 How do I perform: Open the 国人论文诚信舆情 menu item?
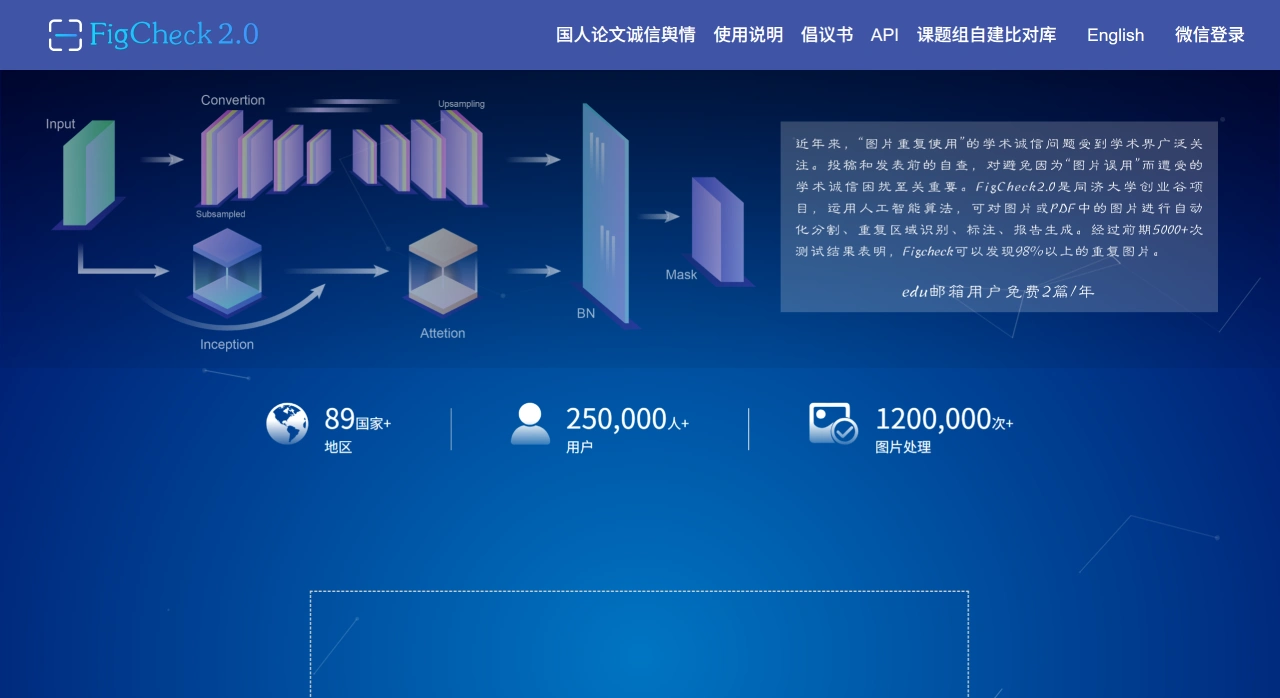pos(625,35)
